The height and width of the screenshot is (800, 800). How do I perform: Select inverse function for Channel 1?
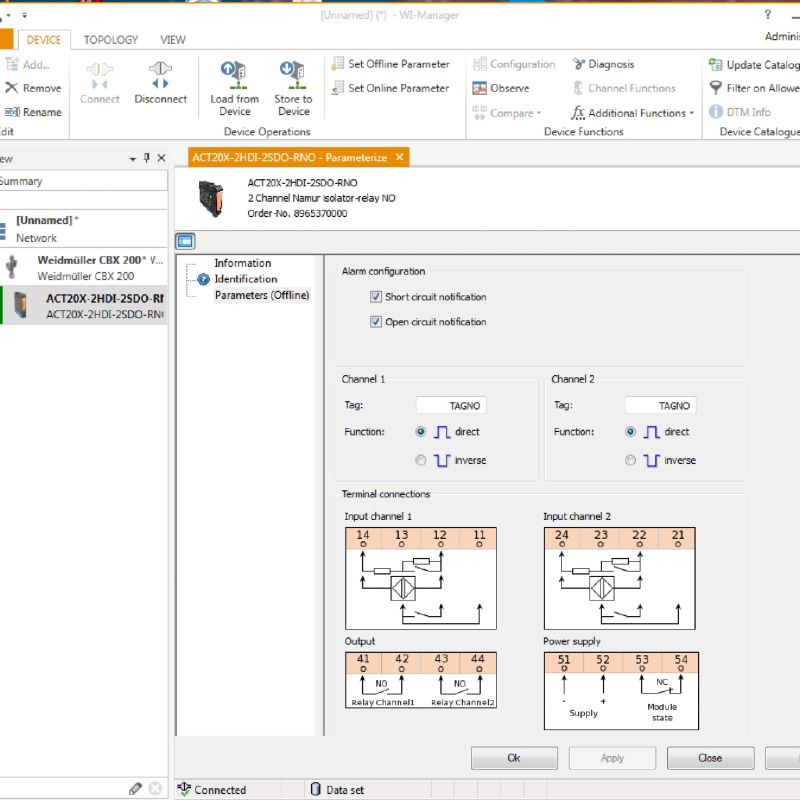click(x=421, y=460)
